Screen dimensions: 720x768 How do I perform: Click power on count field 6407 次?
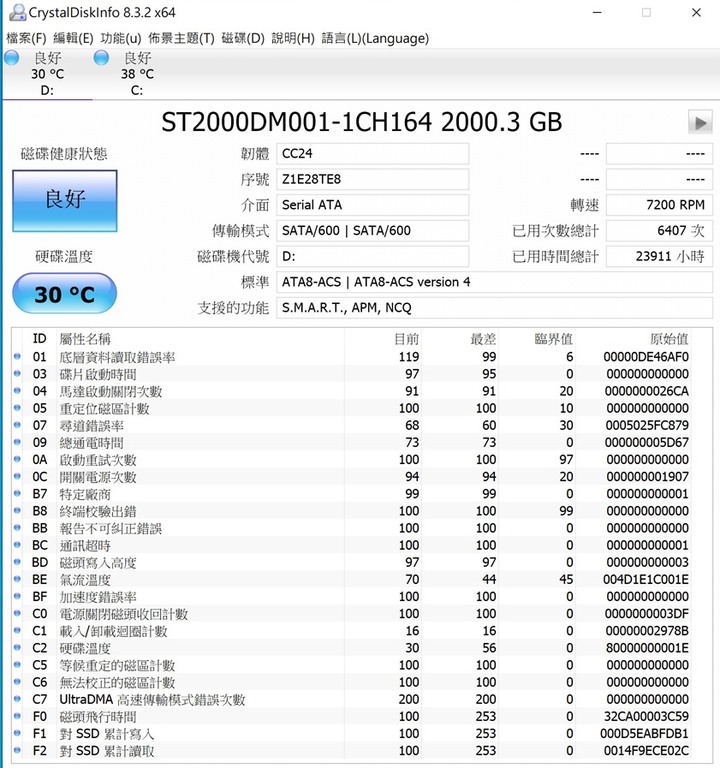(x=659, y=231)
